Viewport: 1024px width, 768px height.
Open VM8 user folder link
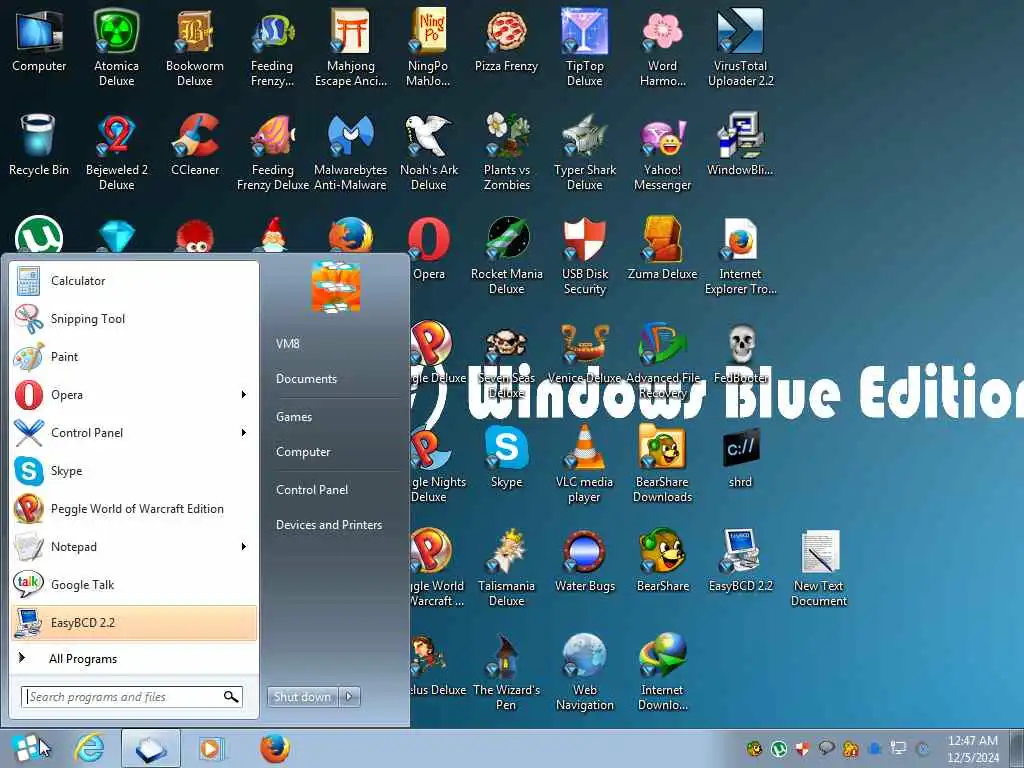[x=287, y=344]
